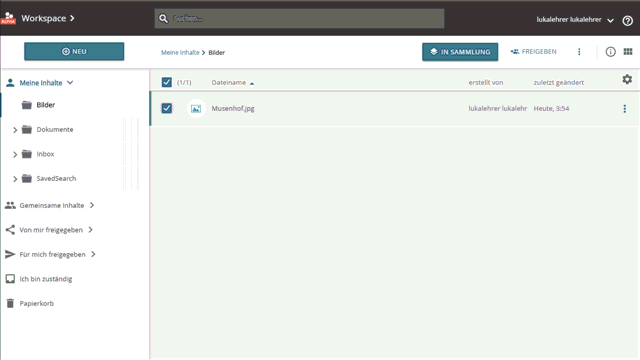Expand Gemeinsame Inhalte chevron

click(92, 205)
